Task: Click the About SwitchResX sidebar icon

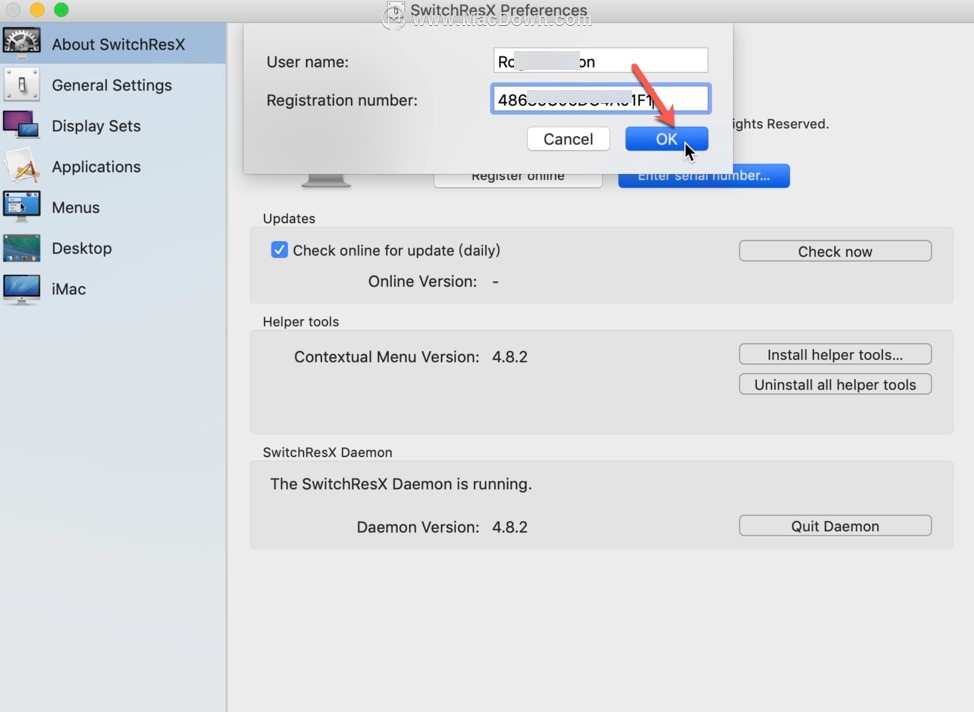Action: pos(22,43)
